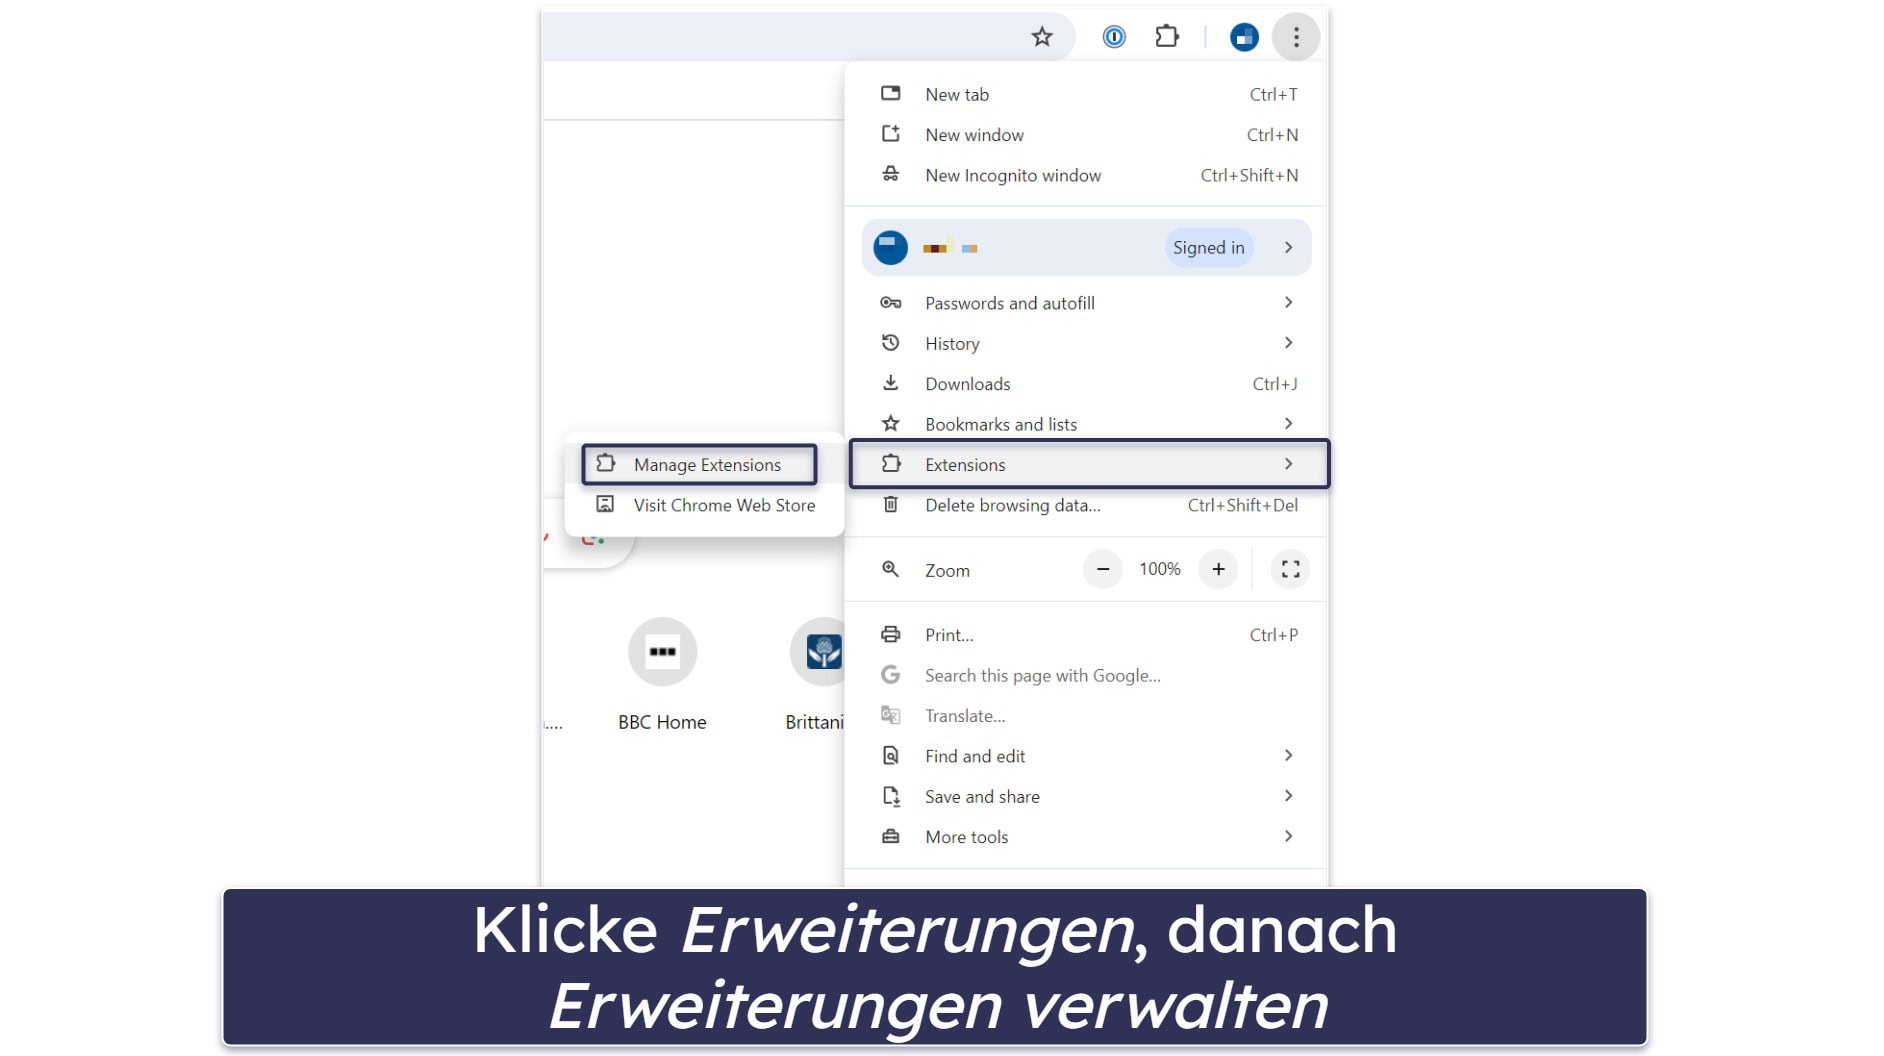The width and height of the screenshot is (1884, 1056).
Task: Click the Incognito icon
Action: pyautogui.click(x=890, y=175)
